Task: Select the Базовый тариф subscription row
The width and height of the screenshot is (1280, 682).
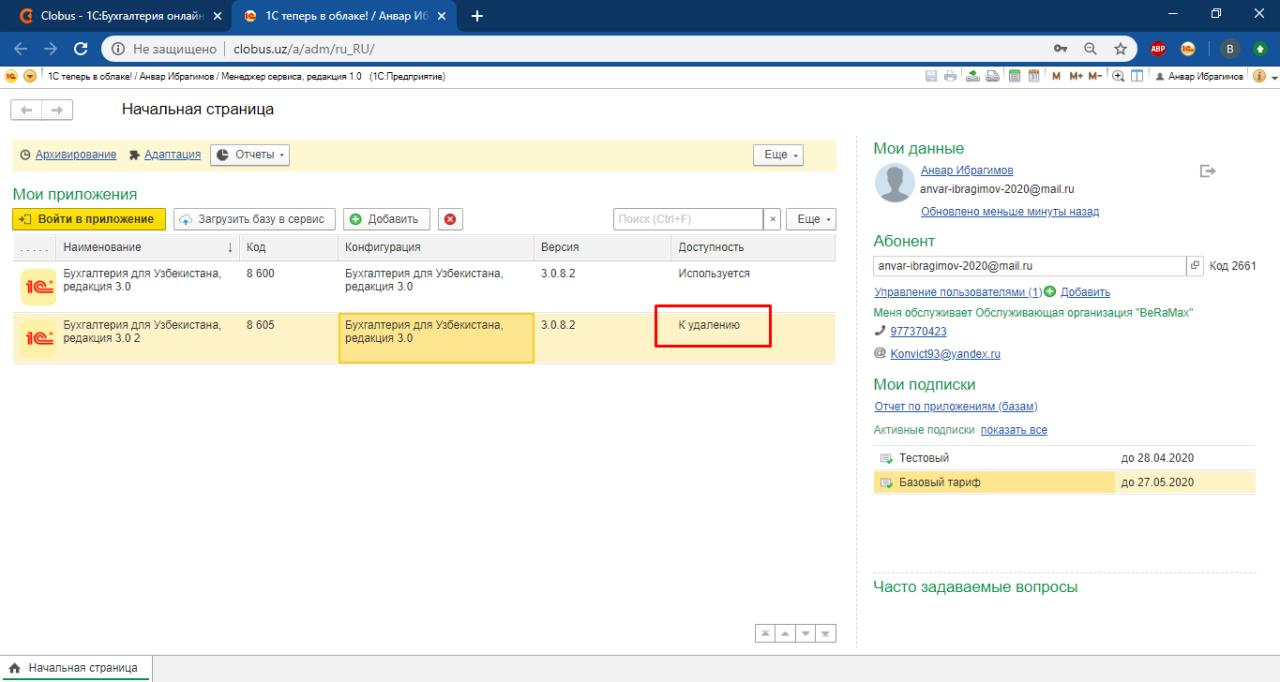Action: (1064, 482)
